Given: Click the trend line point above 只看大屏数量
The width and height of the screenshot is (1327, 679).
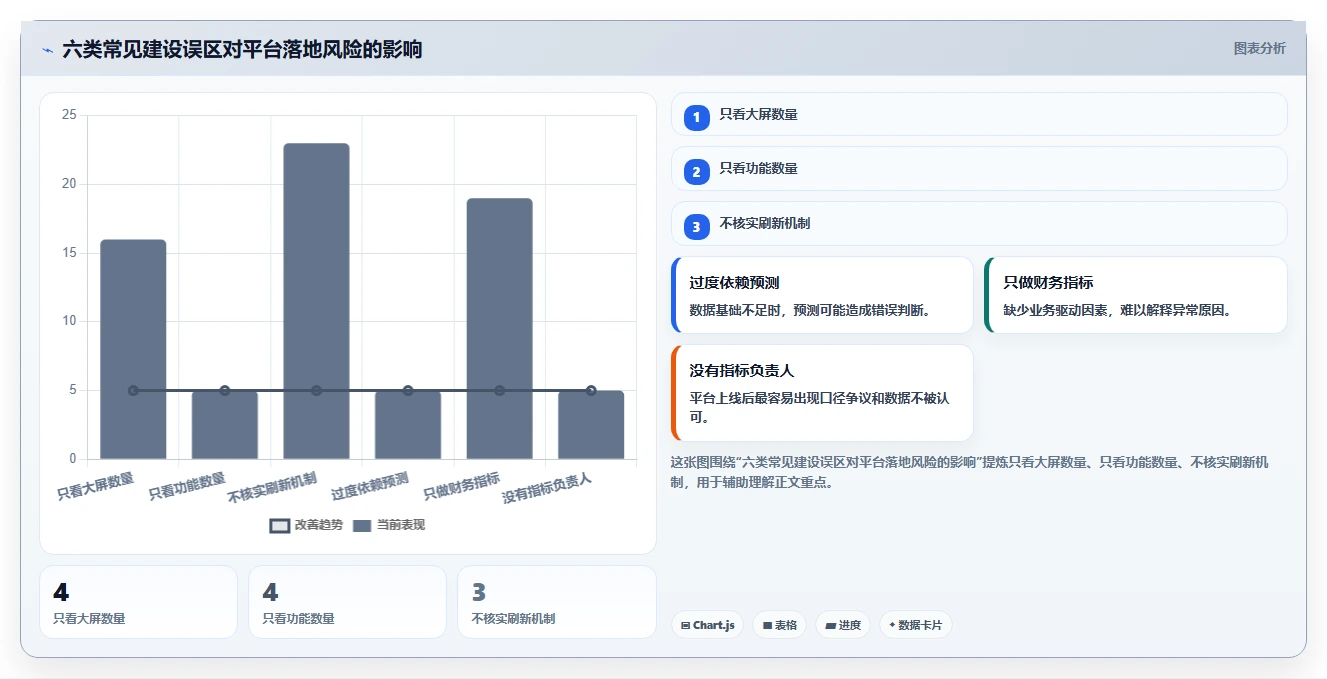Looking at the screenshot, I should [x=133, y=391].
